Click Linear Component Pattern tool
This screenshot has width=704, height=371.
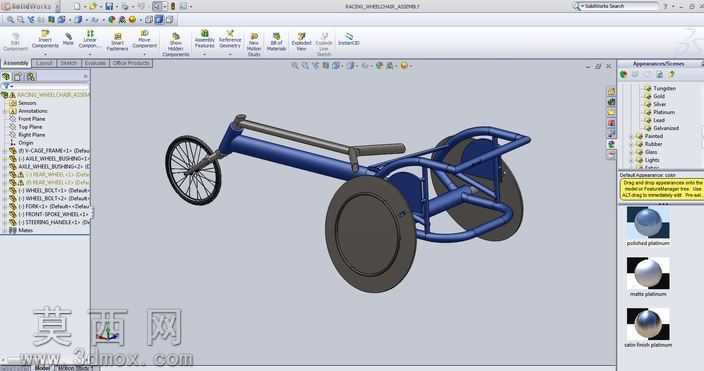(x=90, y=40)
